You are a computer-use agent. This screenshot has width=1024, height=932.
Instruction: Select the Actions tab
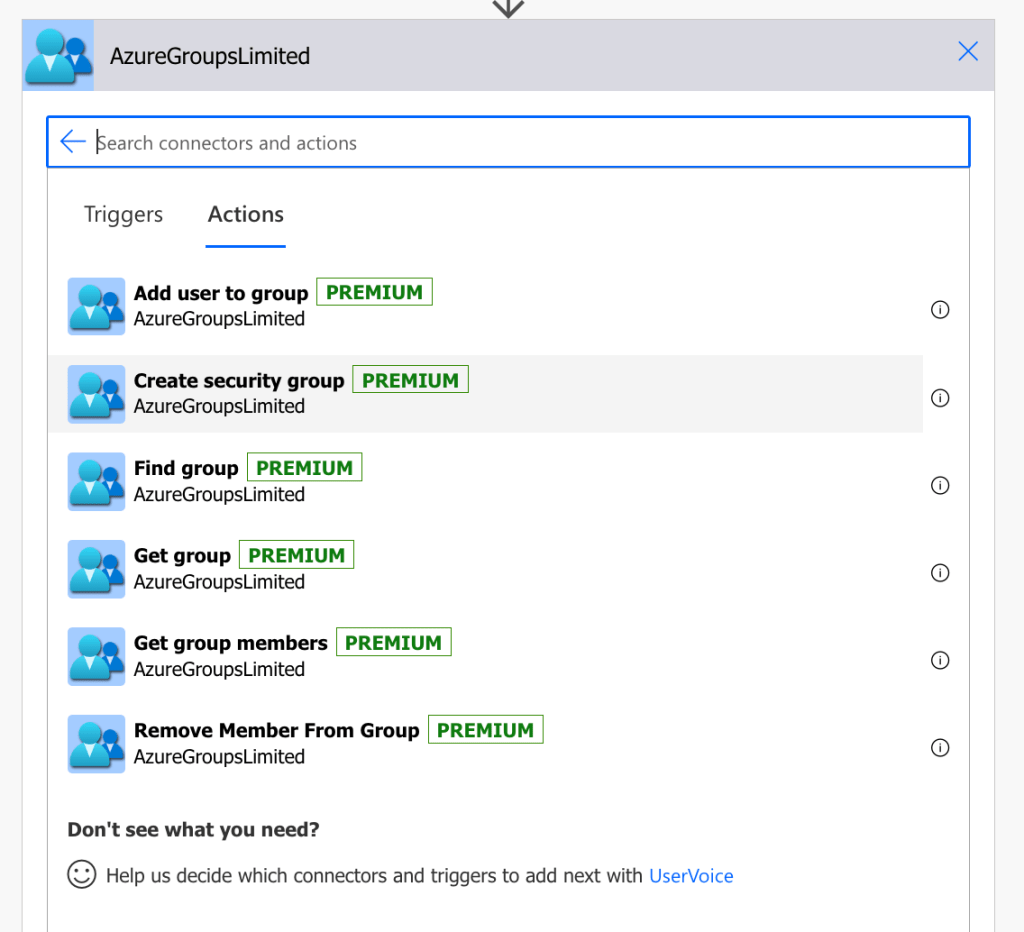[245, 215]
